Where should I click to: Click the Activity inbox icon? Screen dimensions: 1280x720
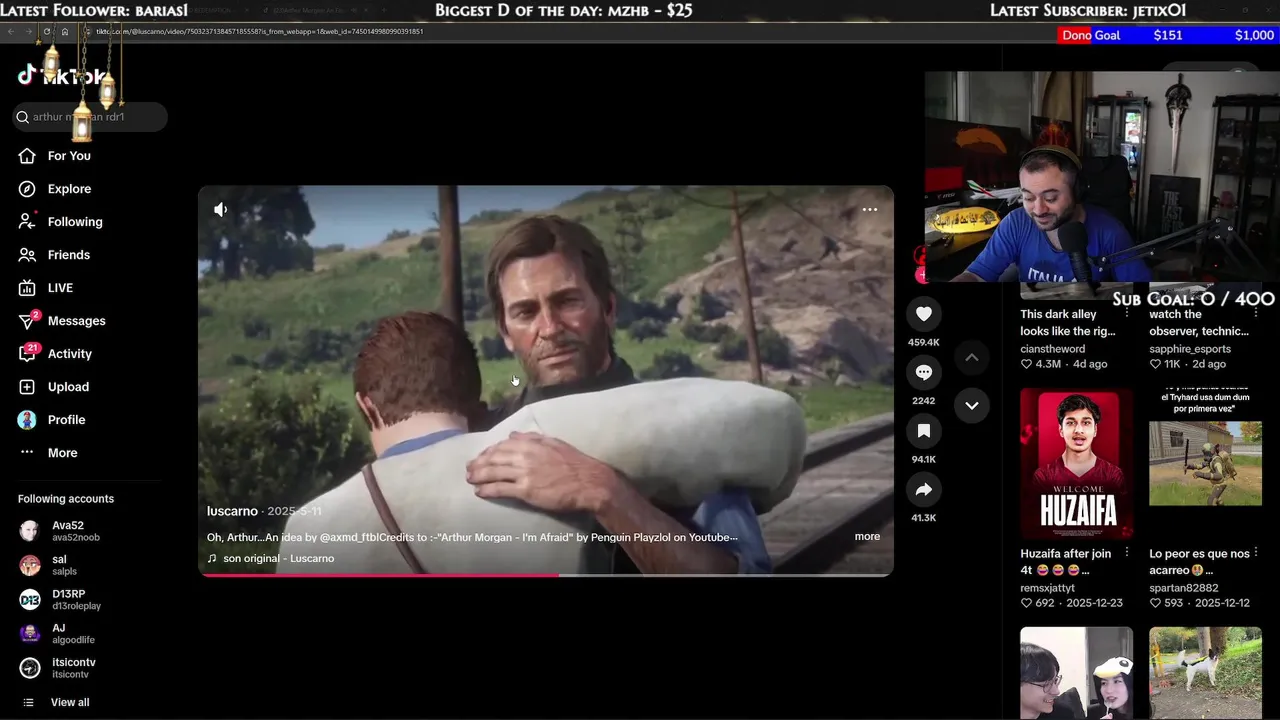(x=28, y=354)
